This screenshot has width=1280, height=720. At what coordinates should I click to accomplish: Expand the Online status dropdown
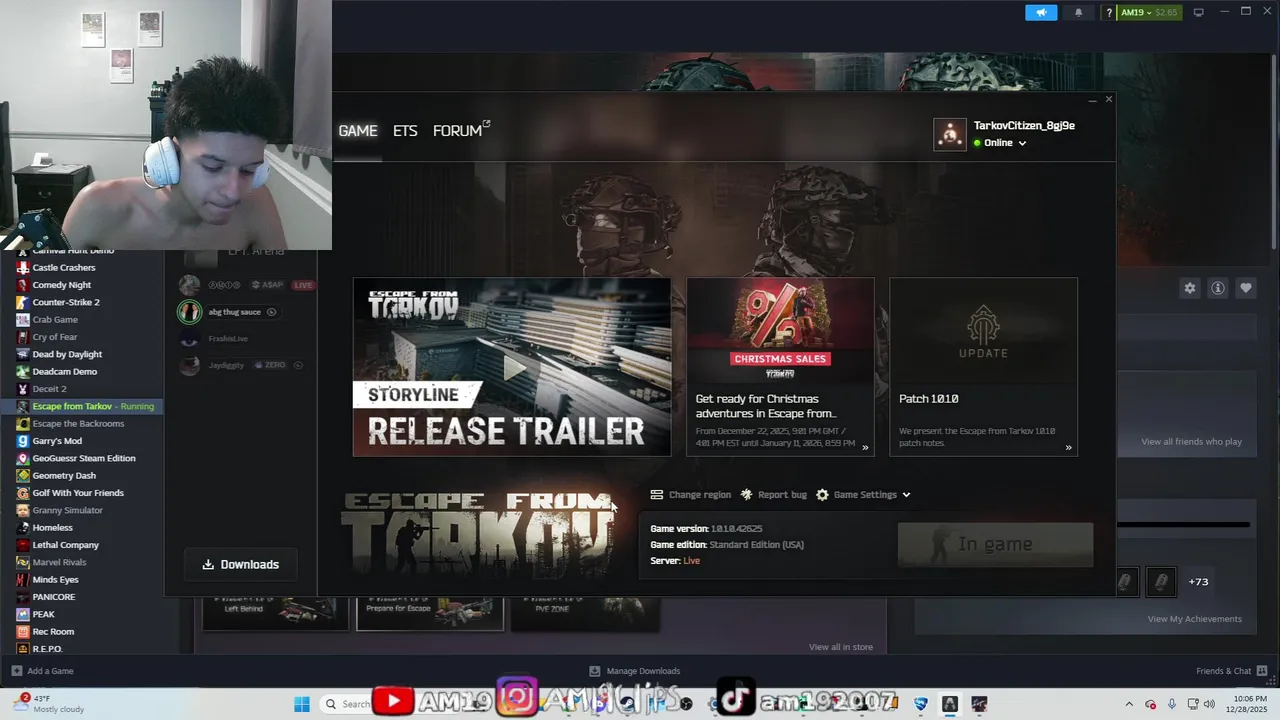tap(1000, 143)
